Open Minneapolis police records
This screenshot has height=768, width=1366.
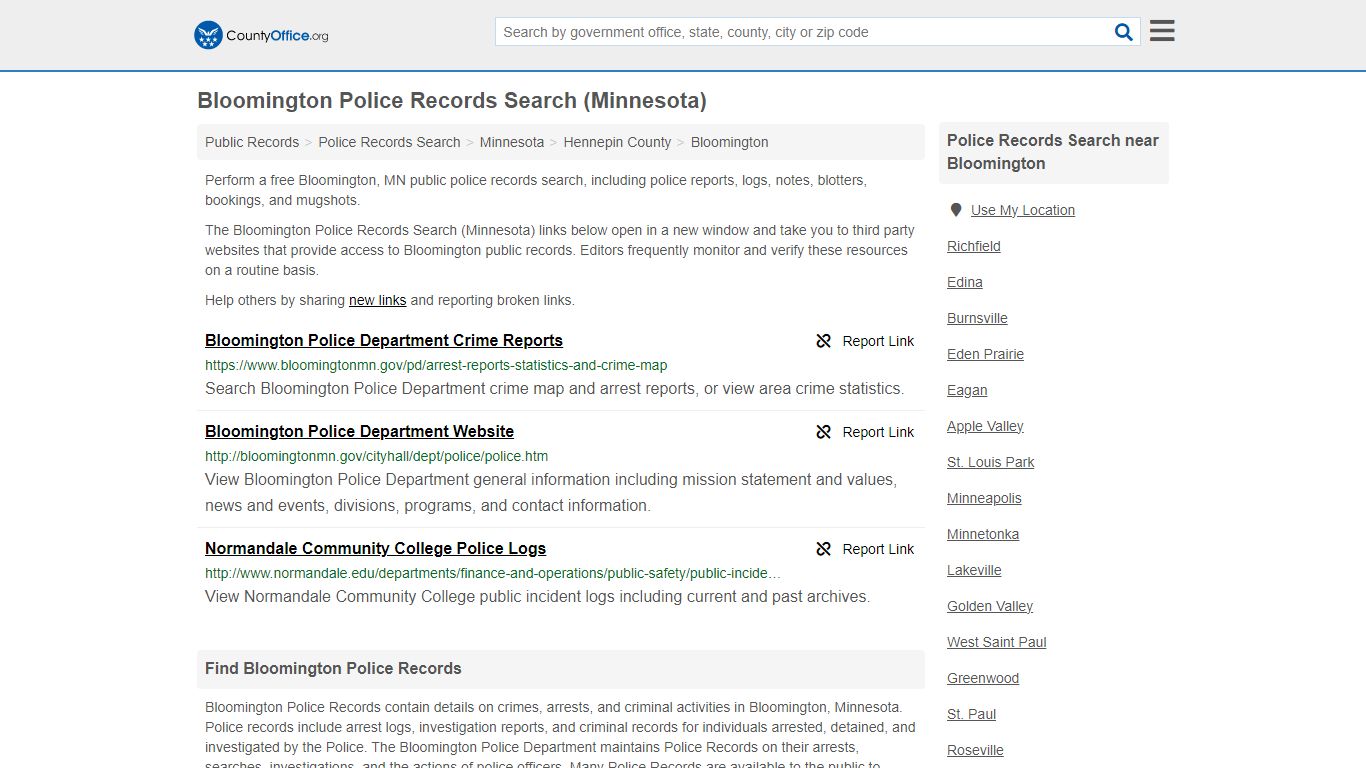click(984, 498)
